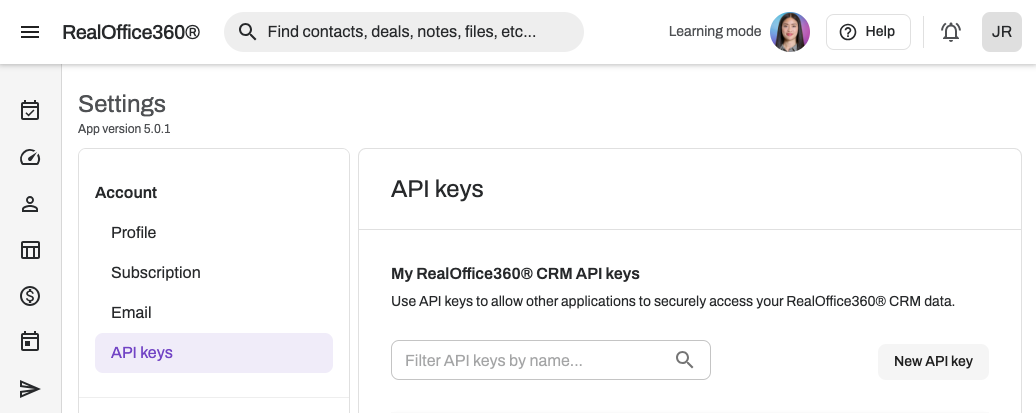
Task: Click the Learning mode profile picture
Action: 790,32
